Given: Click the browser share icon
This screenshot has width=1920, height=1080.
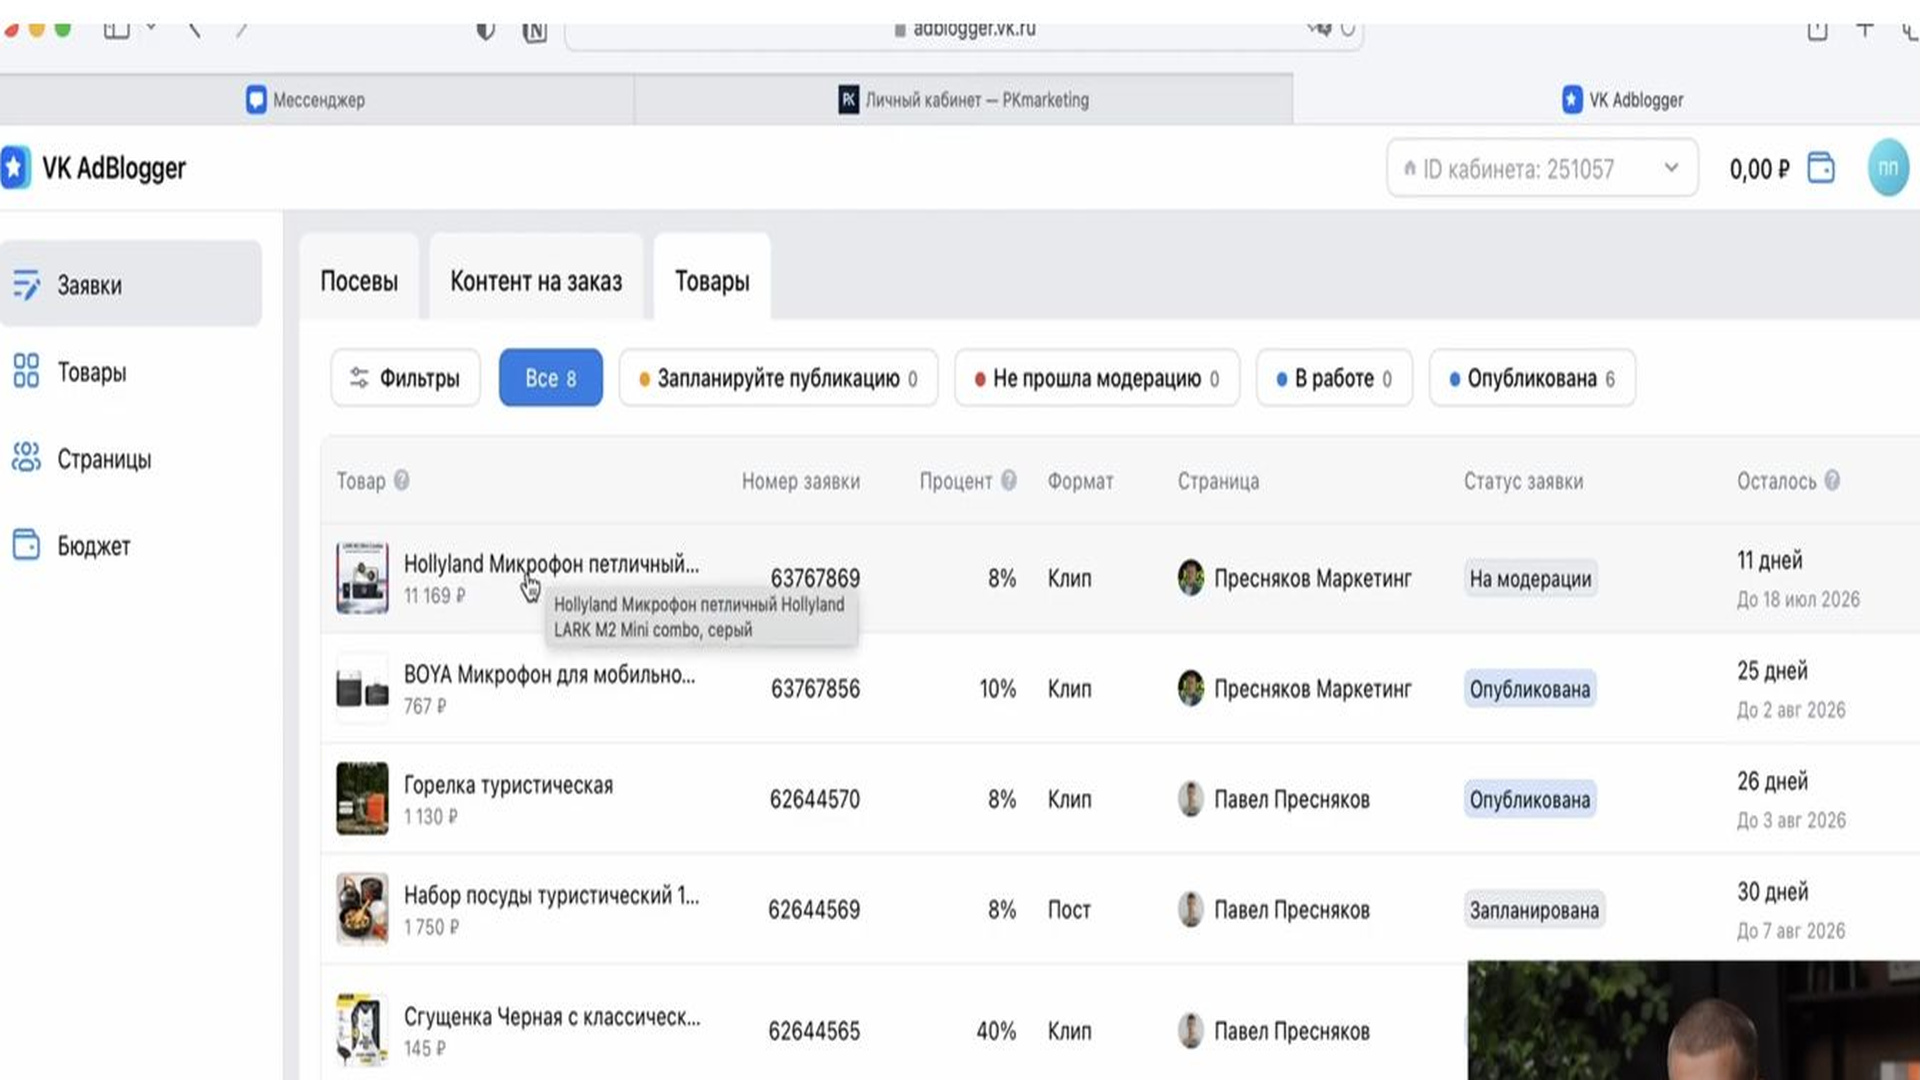Looking at the screenshot, I should click(1817, 30).
